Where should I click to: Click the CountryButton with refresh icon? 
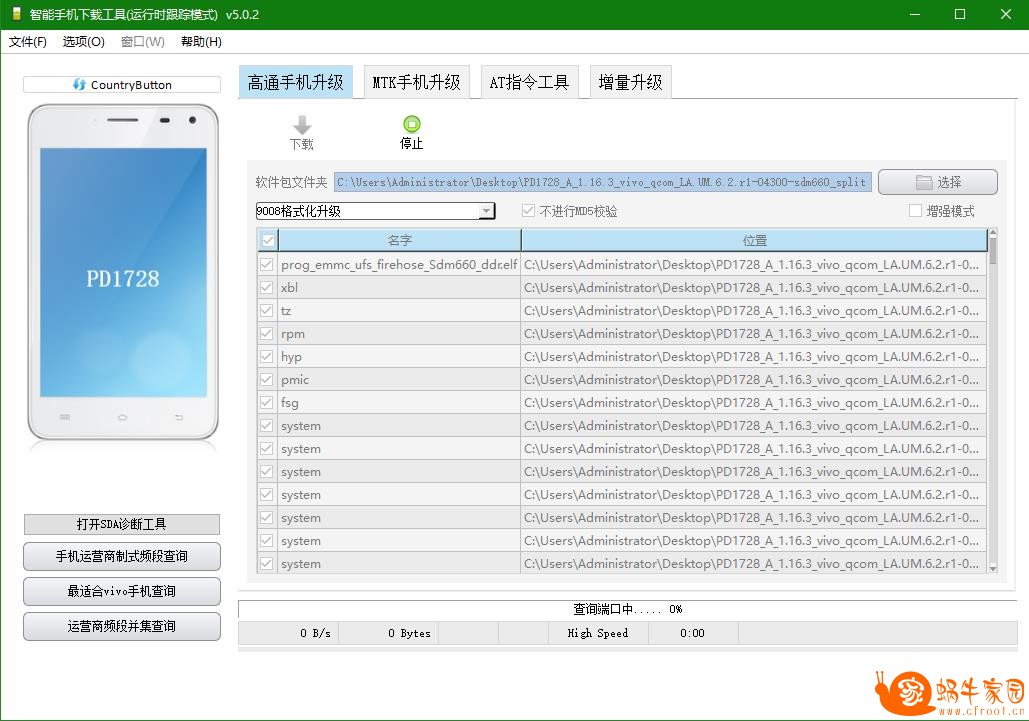click(x=122, y=85)
